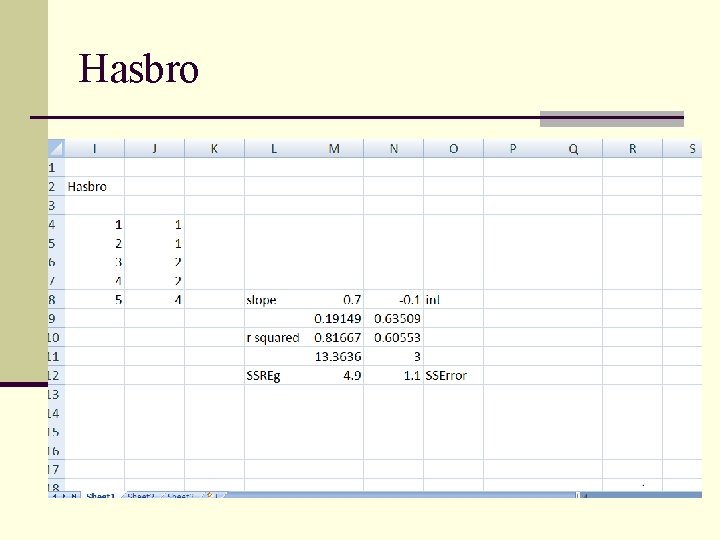The image size is (720, 540).
Task: Select column P header
Action: [513, 148]
